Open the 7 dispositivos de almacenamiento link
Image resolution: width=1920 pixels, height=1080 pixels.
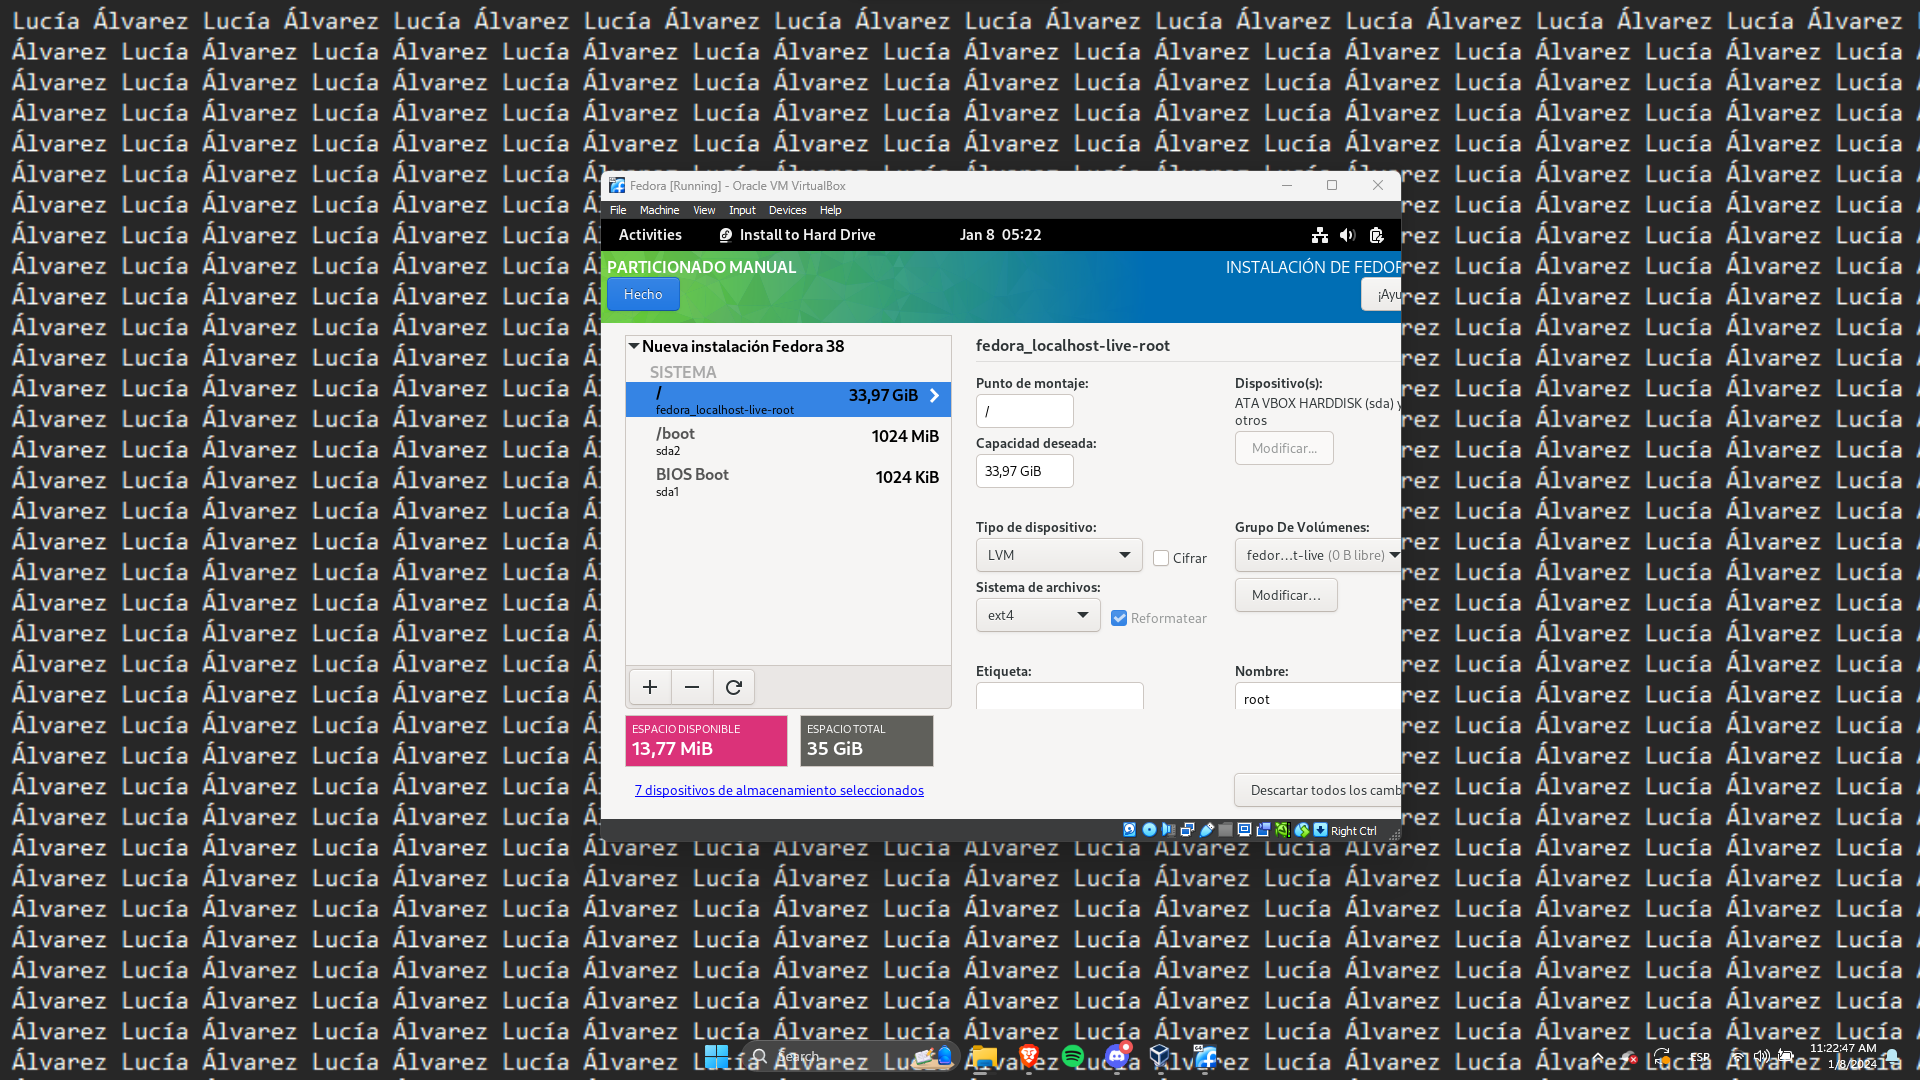tap(779, 790)
